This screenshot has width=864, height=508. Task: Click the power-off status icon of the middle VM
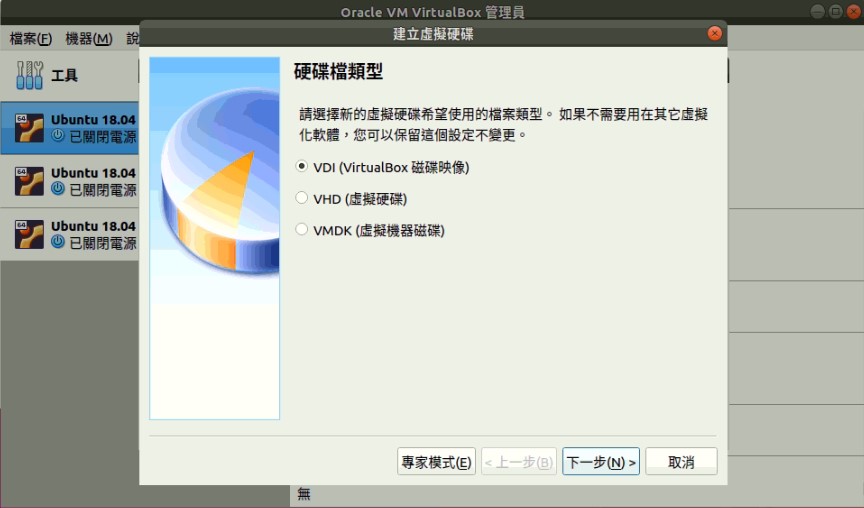click(x=58, y=188)
